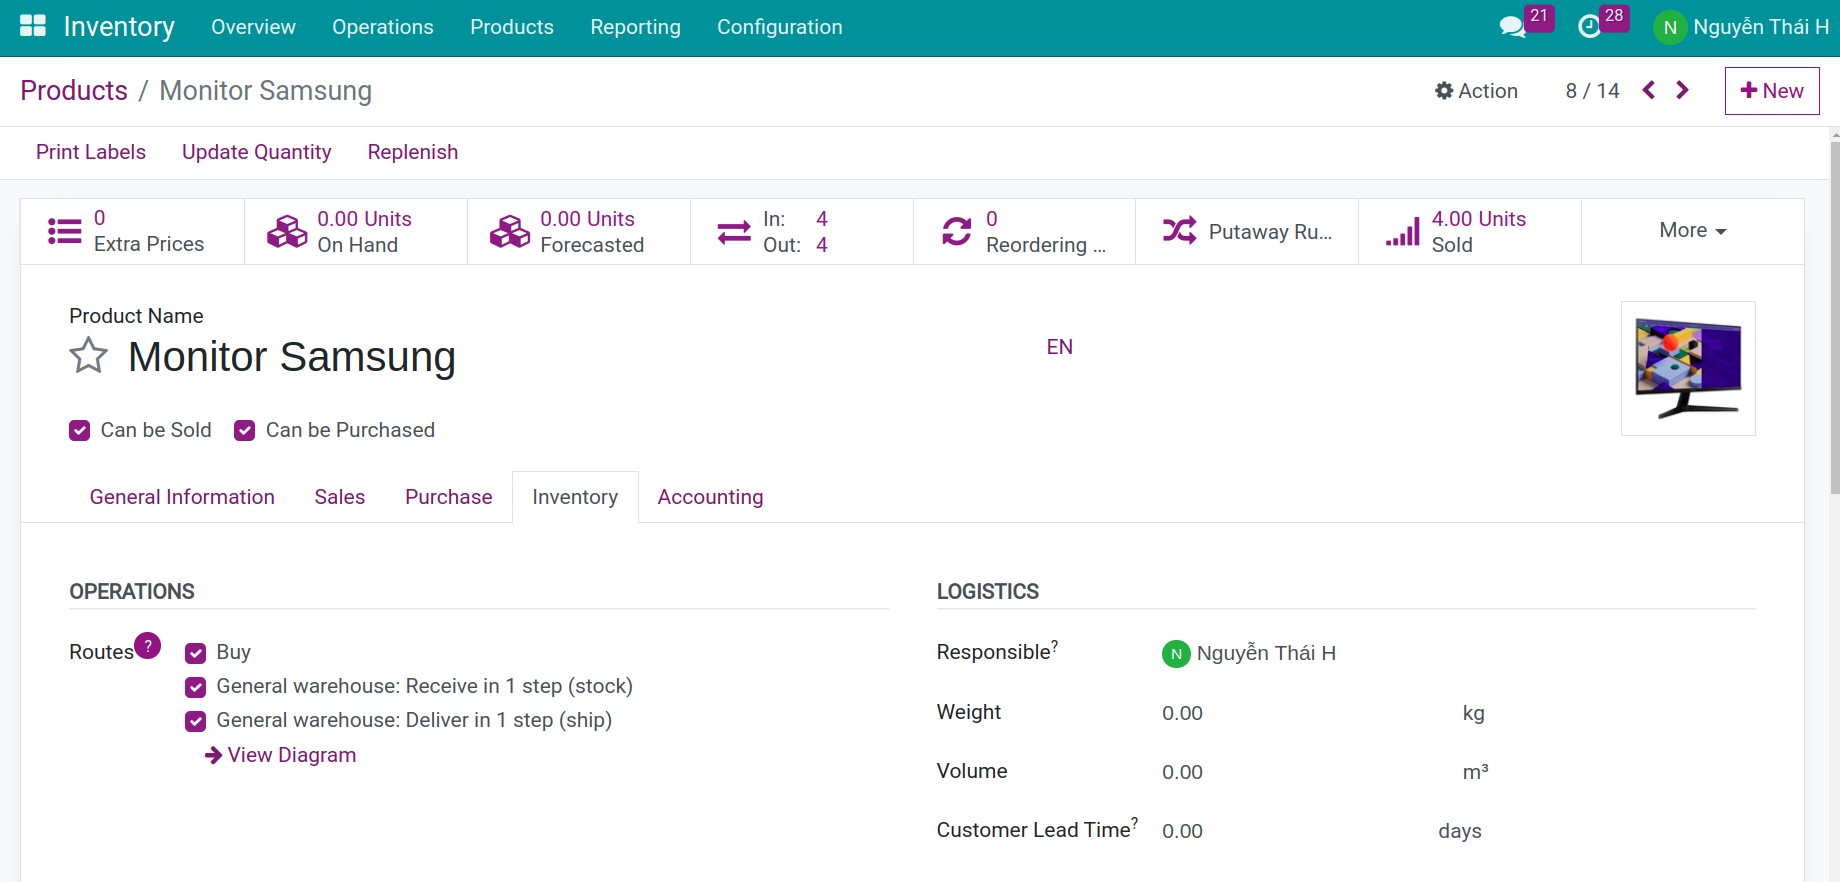Click Update Quantity
Screen dimensions: 1840x882
tap(257, 152)
